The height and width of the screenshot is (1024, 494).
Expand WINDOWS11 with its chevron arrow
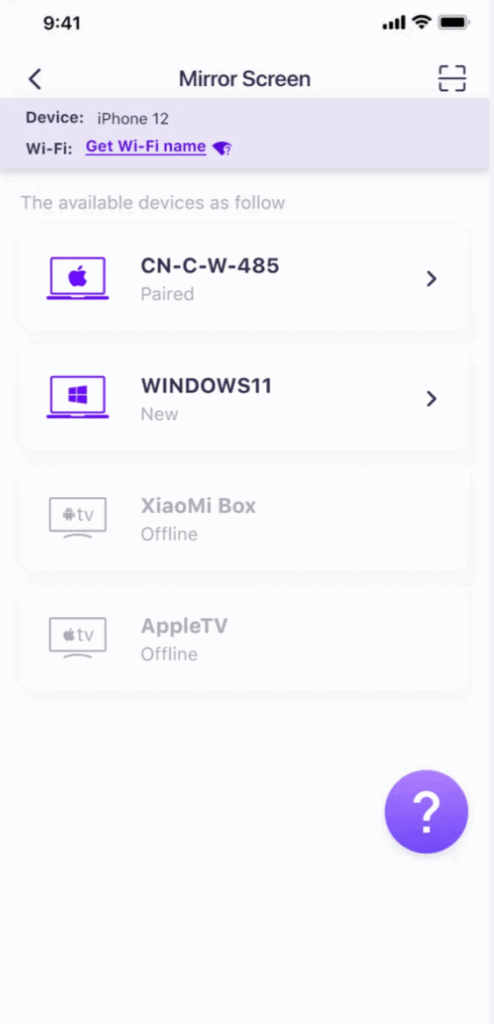point(431,399)
